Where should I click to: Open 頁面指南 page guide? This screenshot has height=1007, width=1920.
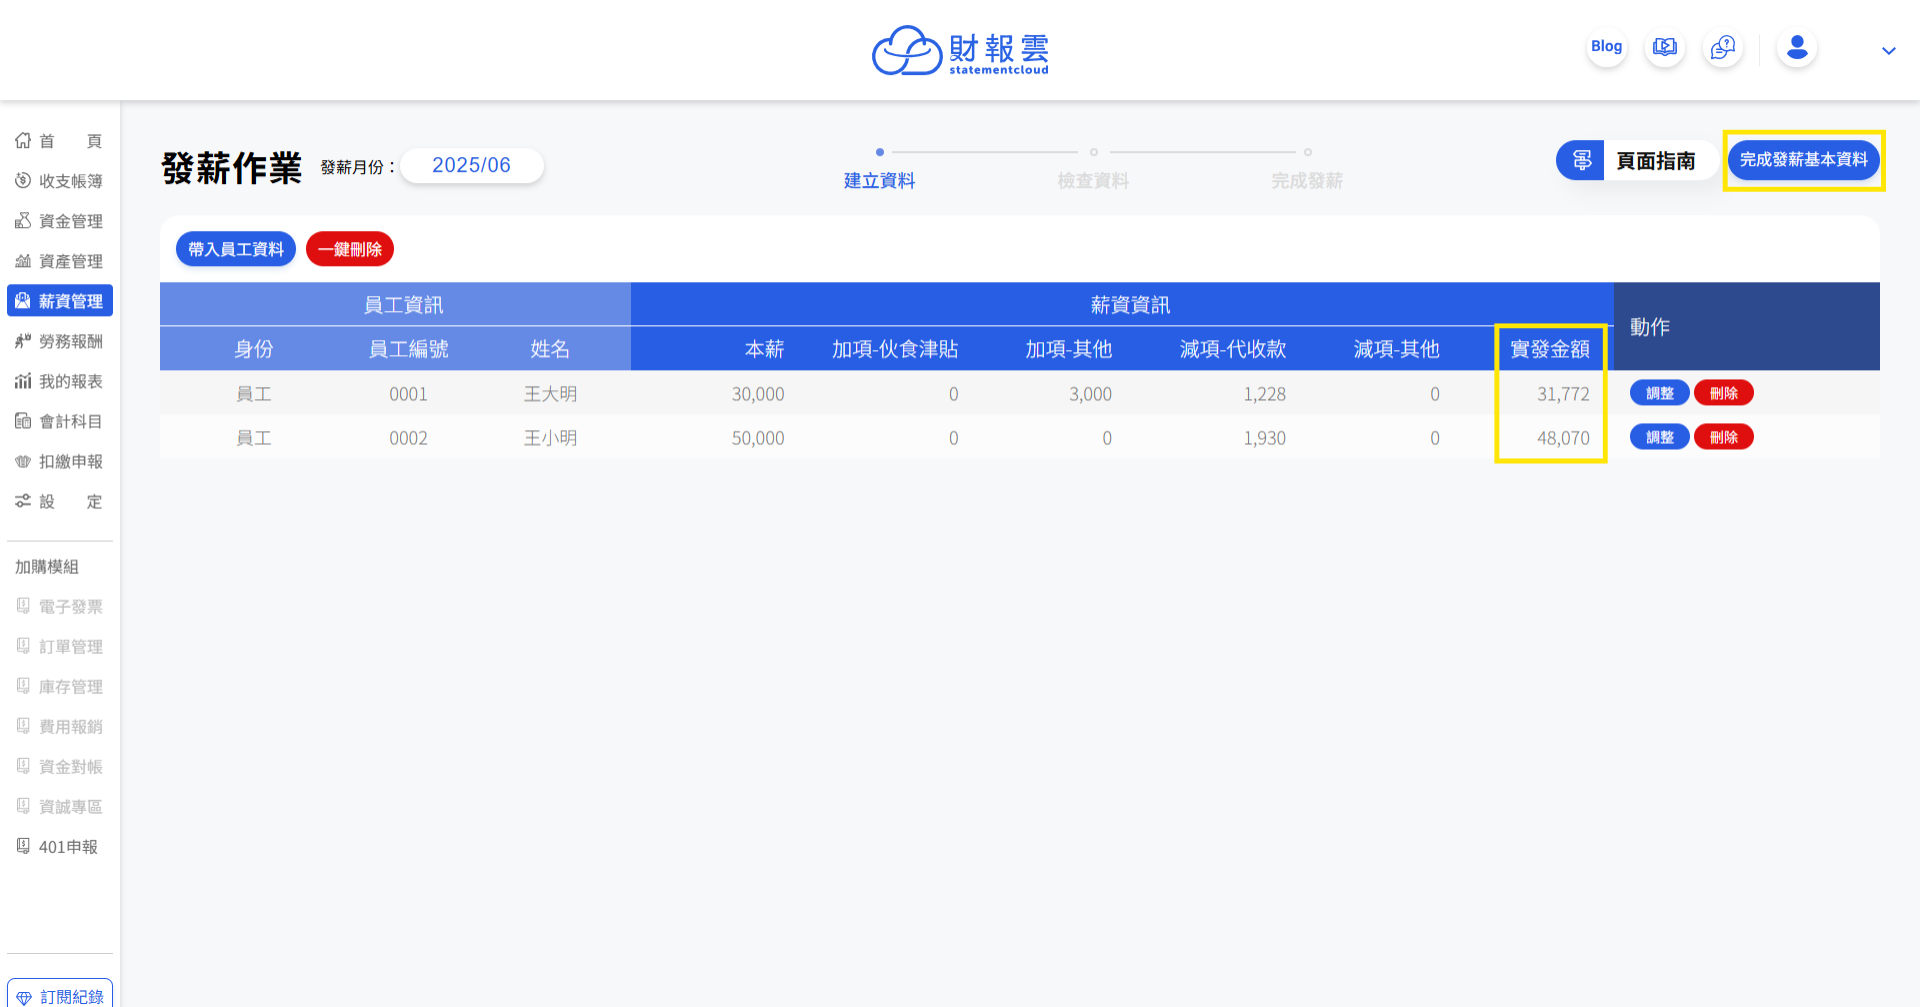(x=1636, y=160)
